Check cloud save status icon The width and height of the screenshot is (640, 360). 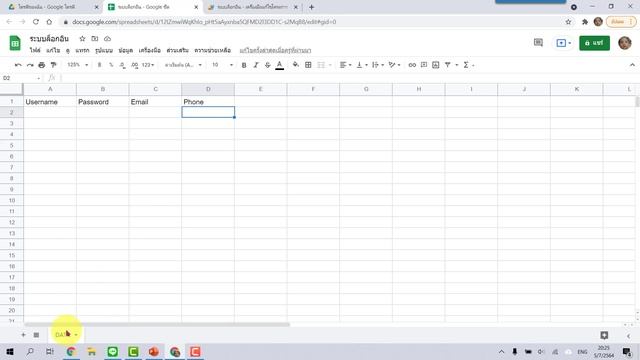[107, 39]
